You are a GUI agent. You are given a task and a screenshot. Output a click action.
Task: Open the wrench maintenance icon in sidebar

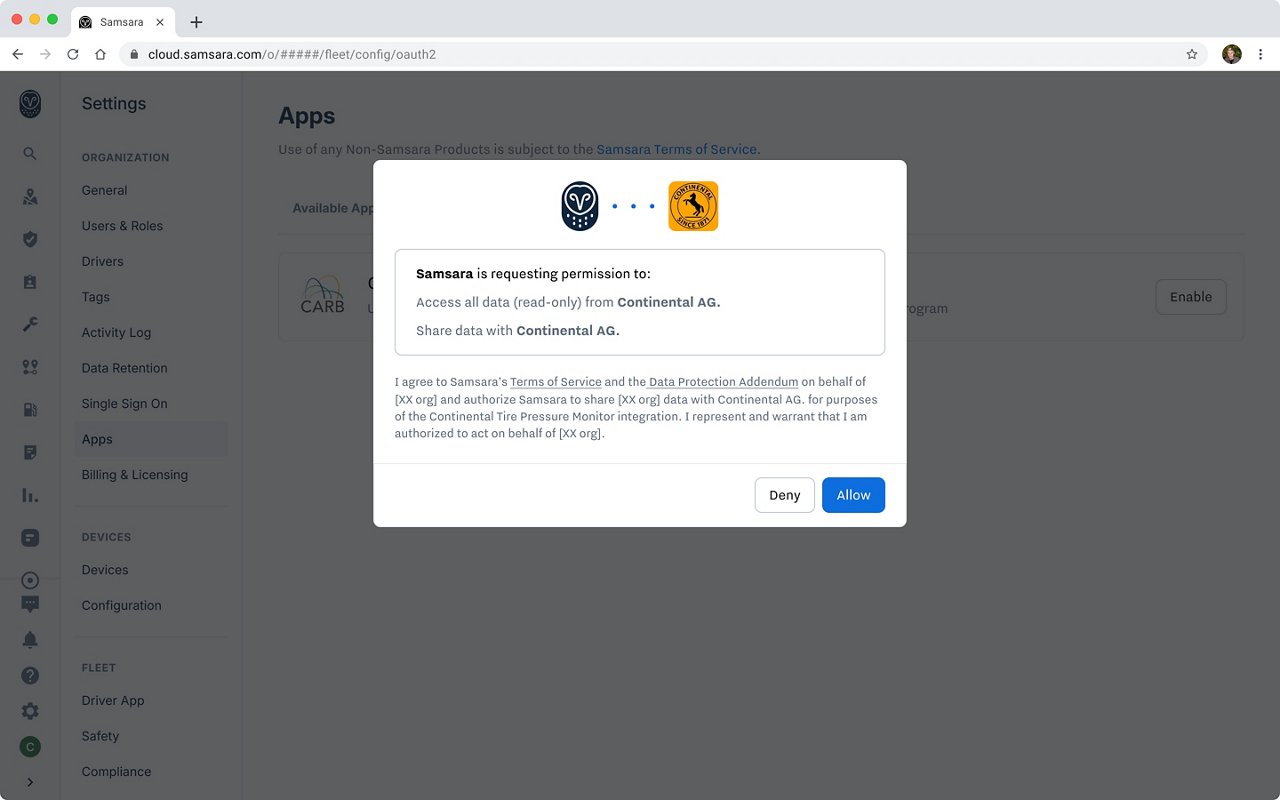[x=30, y=324]
